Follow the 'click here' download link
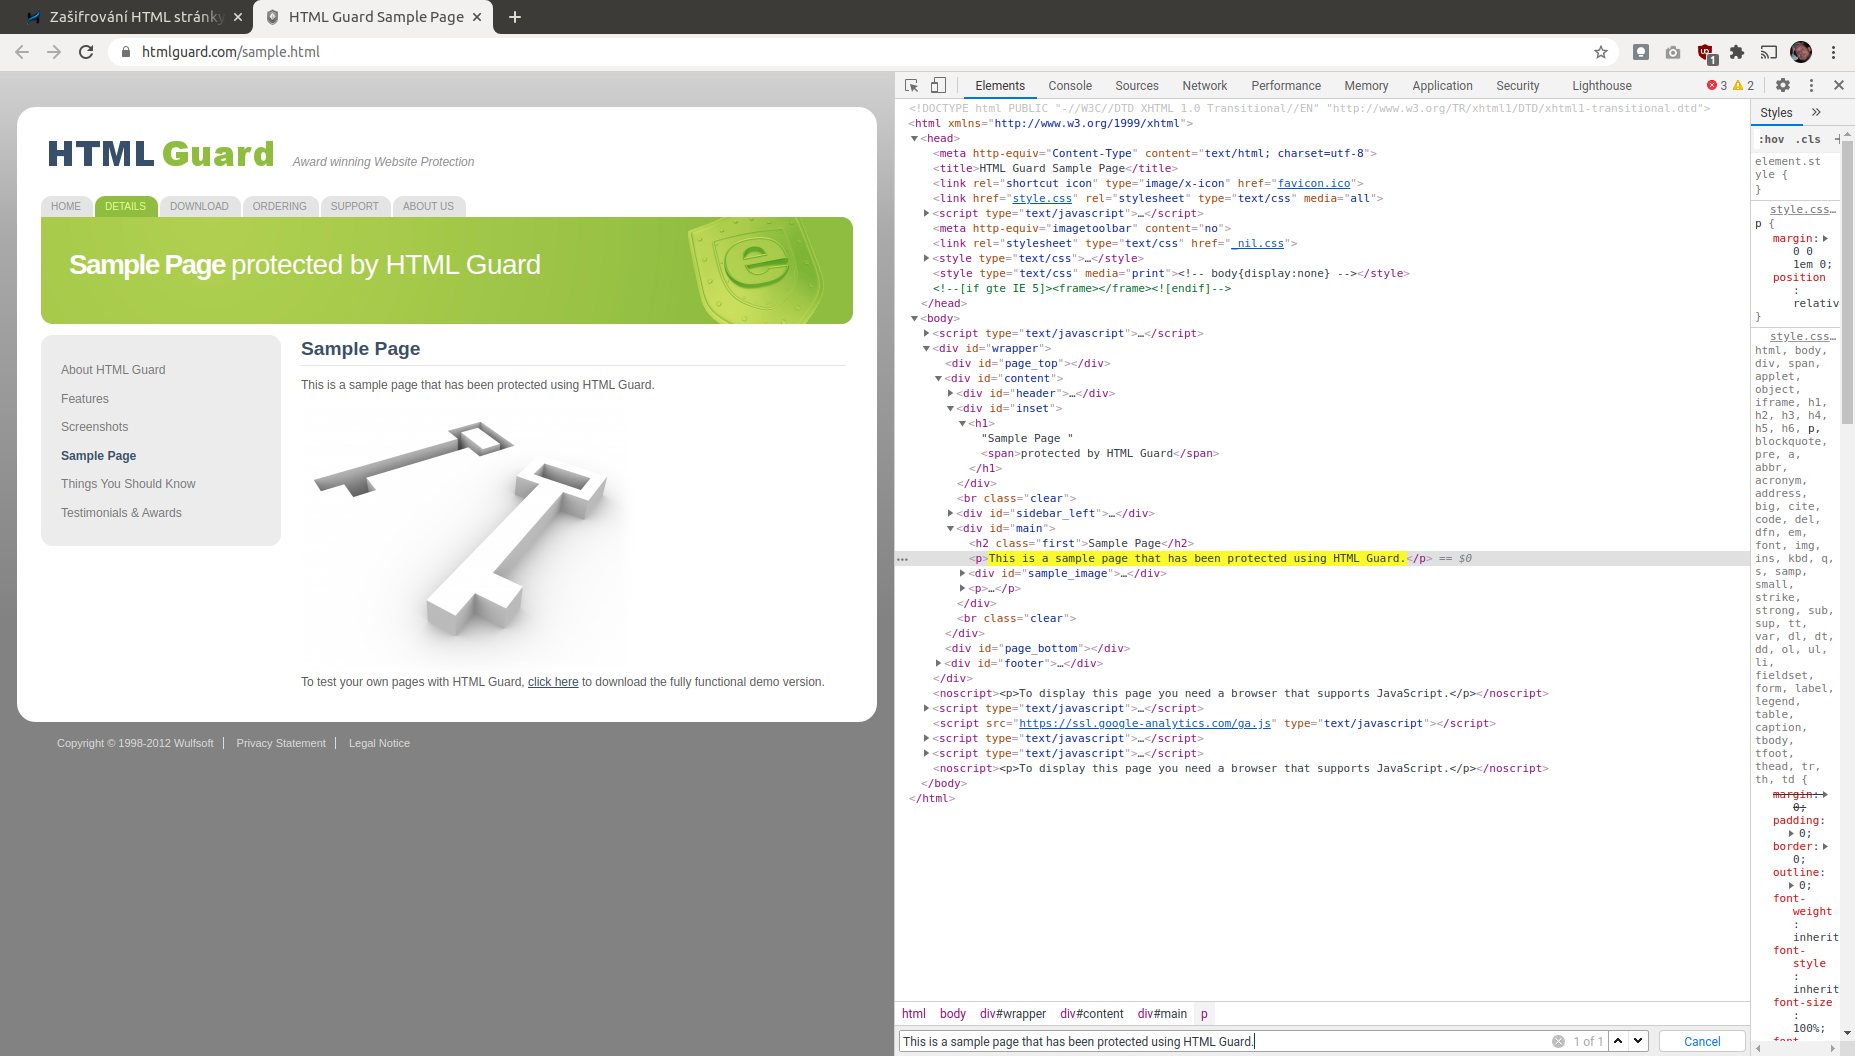Image resolution: width=1855 pixels, height=1056 pixels. pyautogui.click(x=553, y=682)
